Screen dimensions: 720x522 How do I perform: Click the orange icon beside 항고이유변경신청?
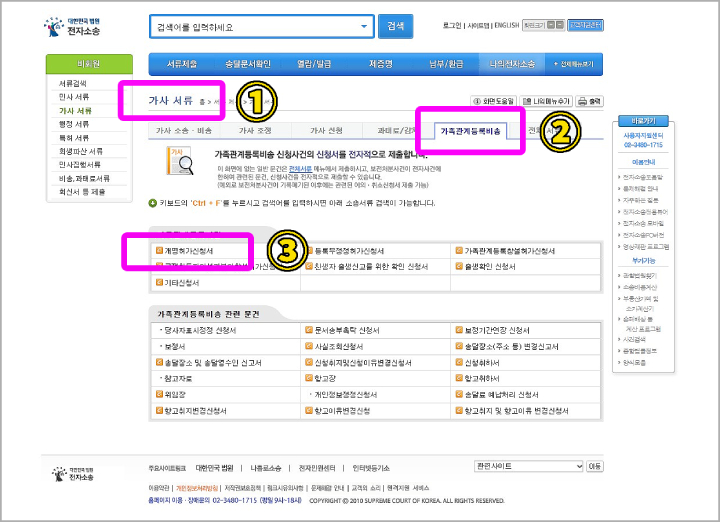click(309, 410)
